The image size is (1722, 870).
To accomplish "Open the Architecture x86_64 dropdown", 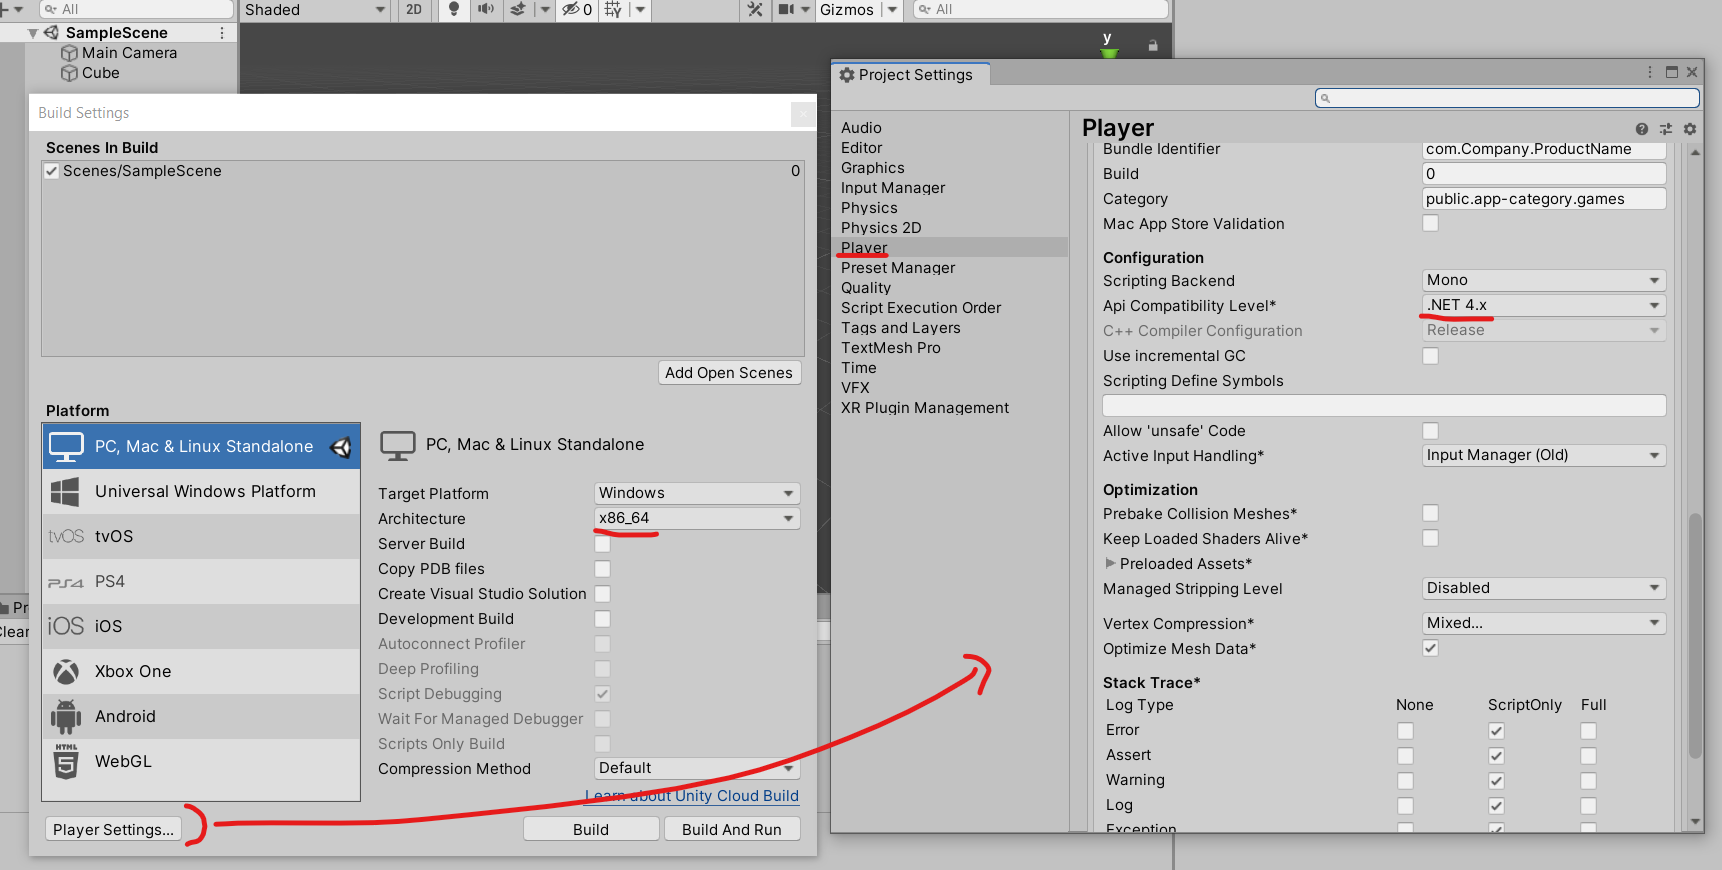I will coord(696,518).
